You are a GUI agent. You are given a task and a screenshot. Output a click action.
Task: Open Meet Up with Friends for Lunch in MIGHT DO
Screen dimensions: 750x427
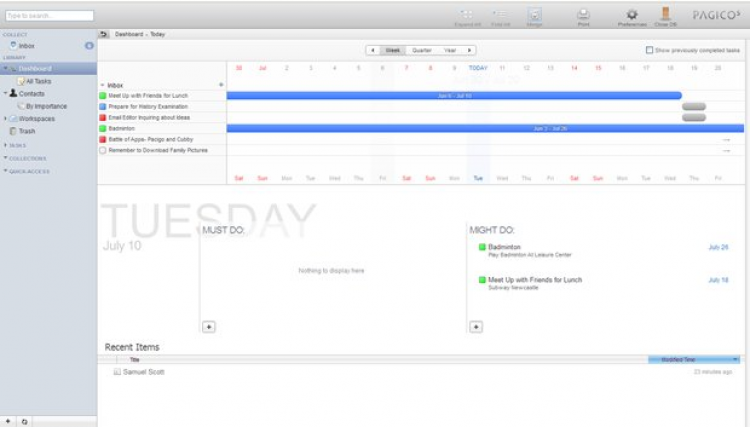[535, 280]
